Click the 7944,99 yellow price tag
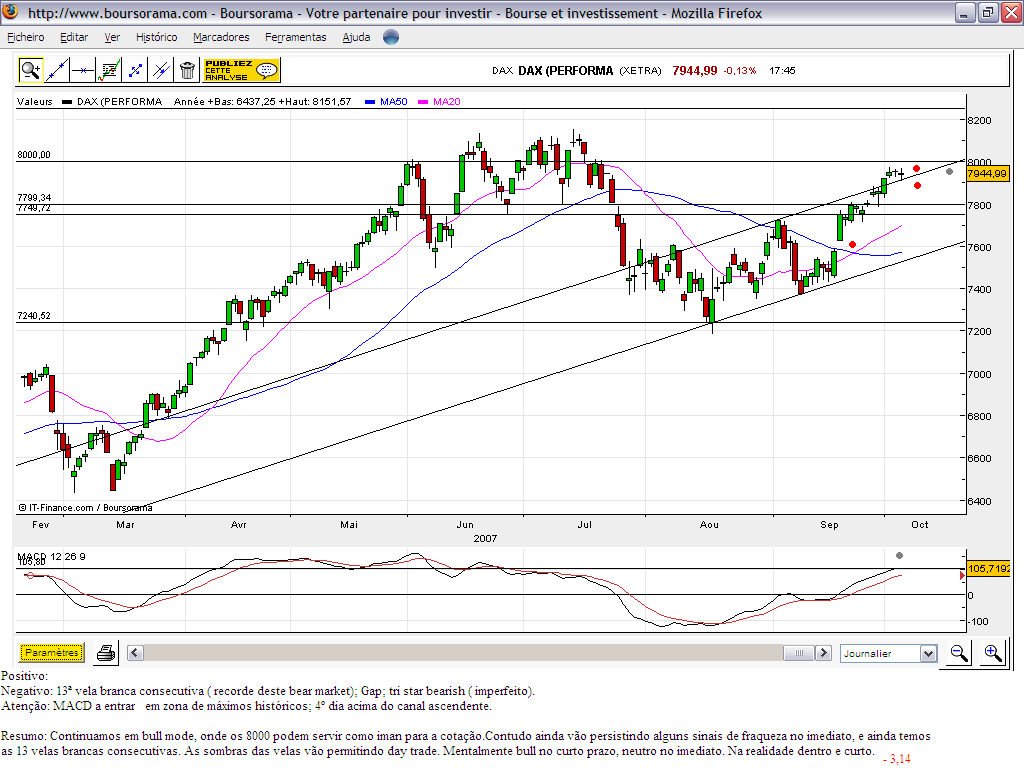 tap(987, 174)
